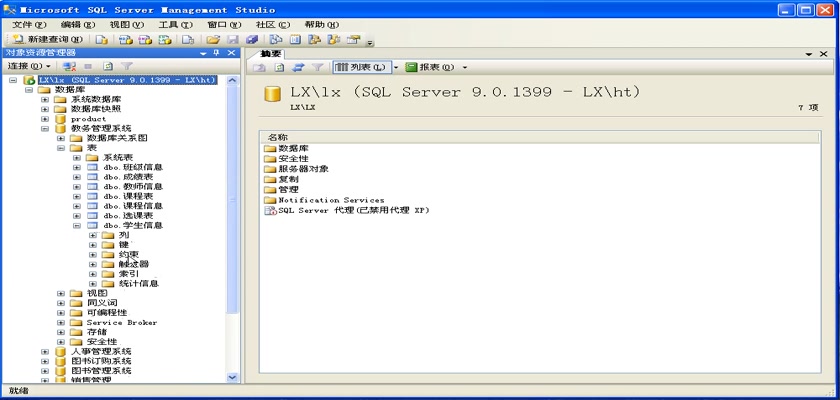Open the View (视图) menu

point(127,25)
